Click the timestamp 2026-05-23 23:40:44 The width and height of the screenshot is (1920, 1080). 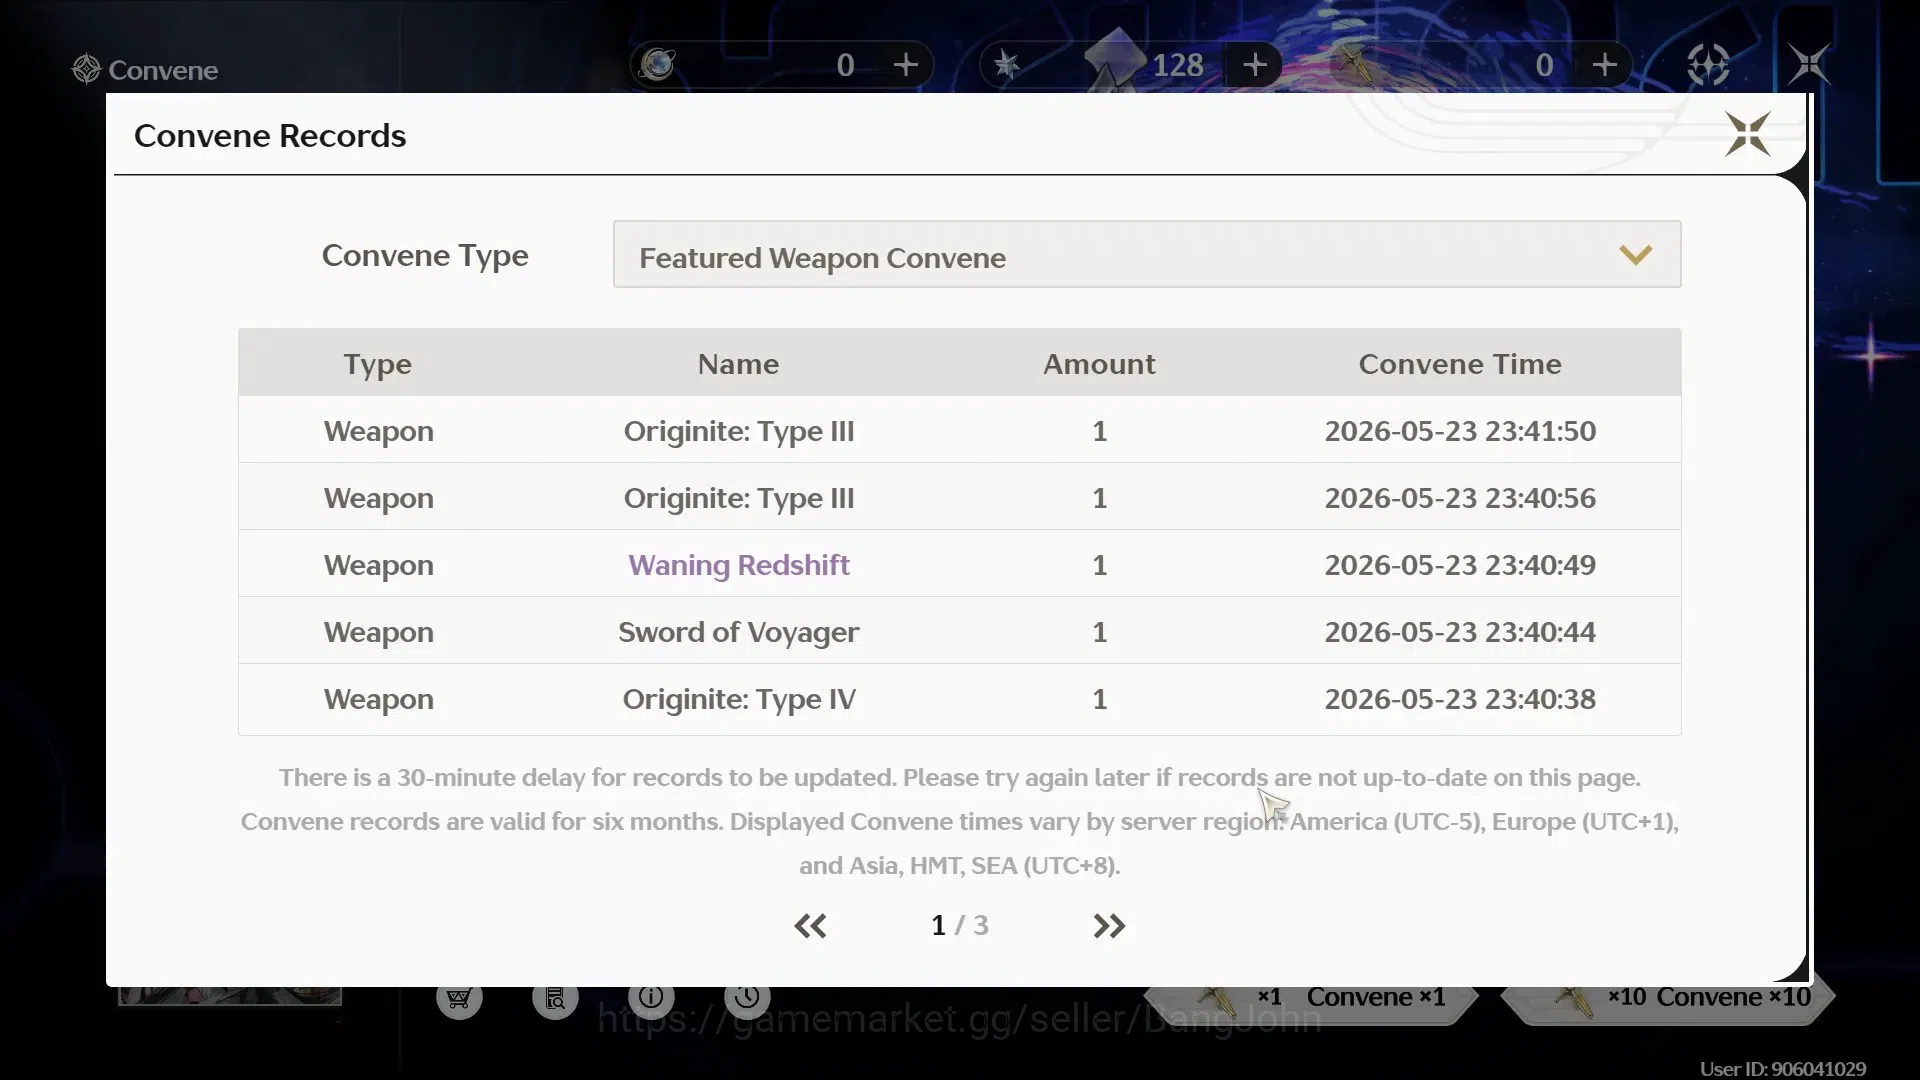1460,632
